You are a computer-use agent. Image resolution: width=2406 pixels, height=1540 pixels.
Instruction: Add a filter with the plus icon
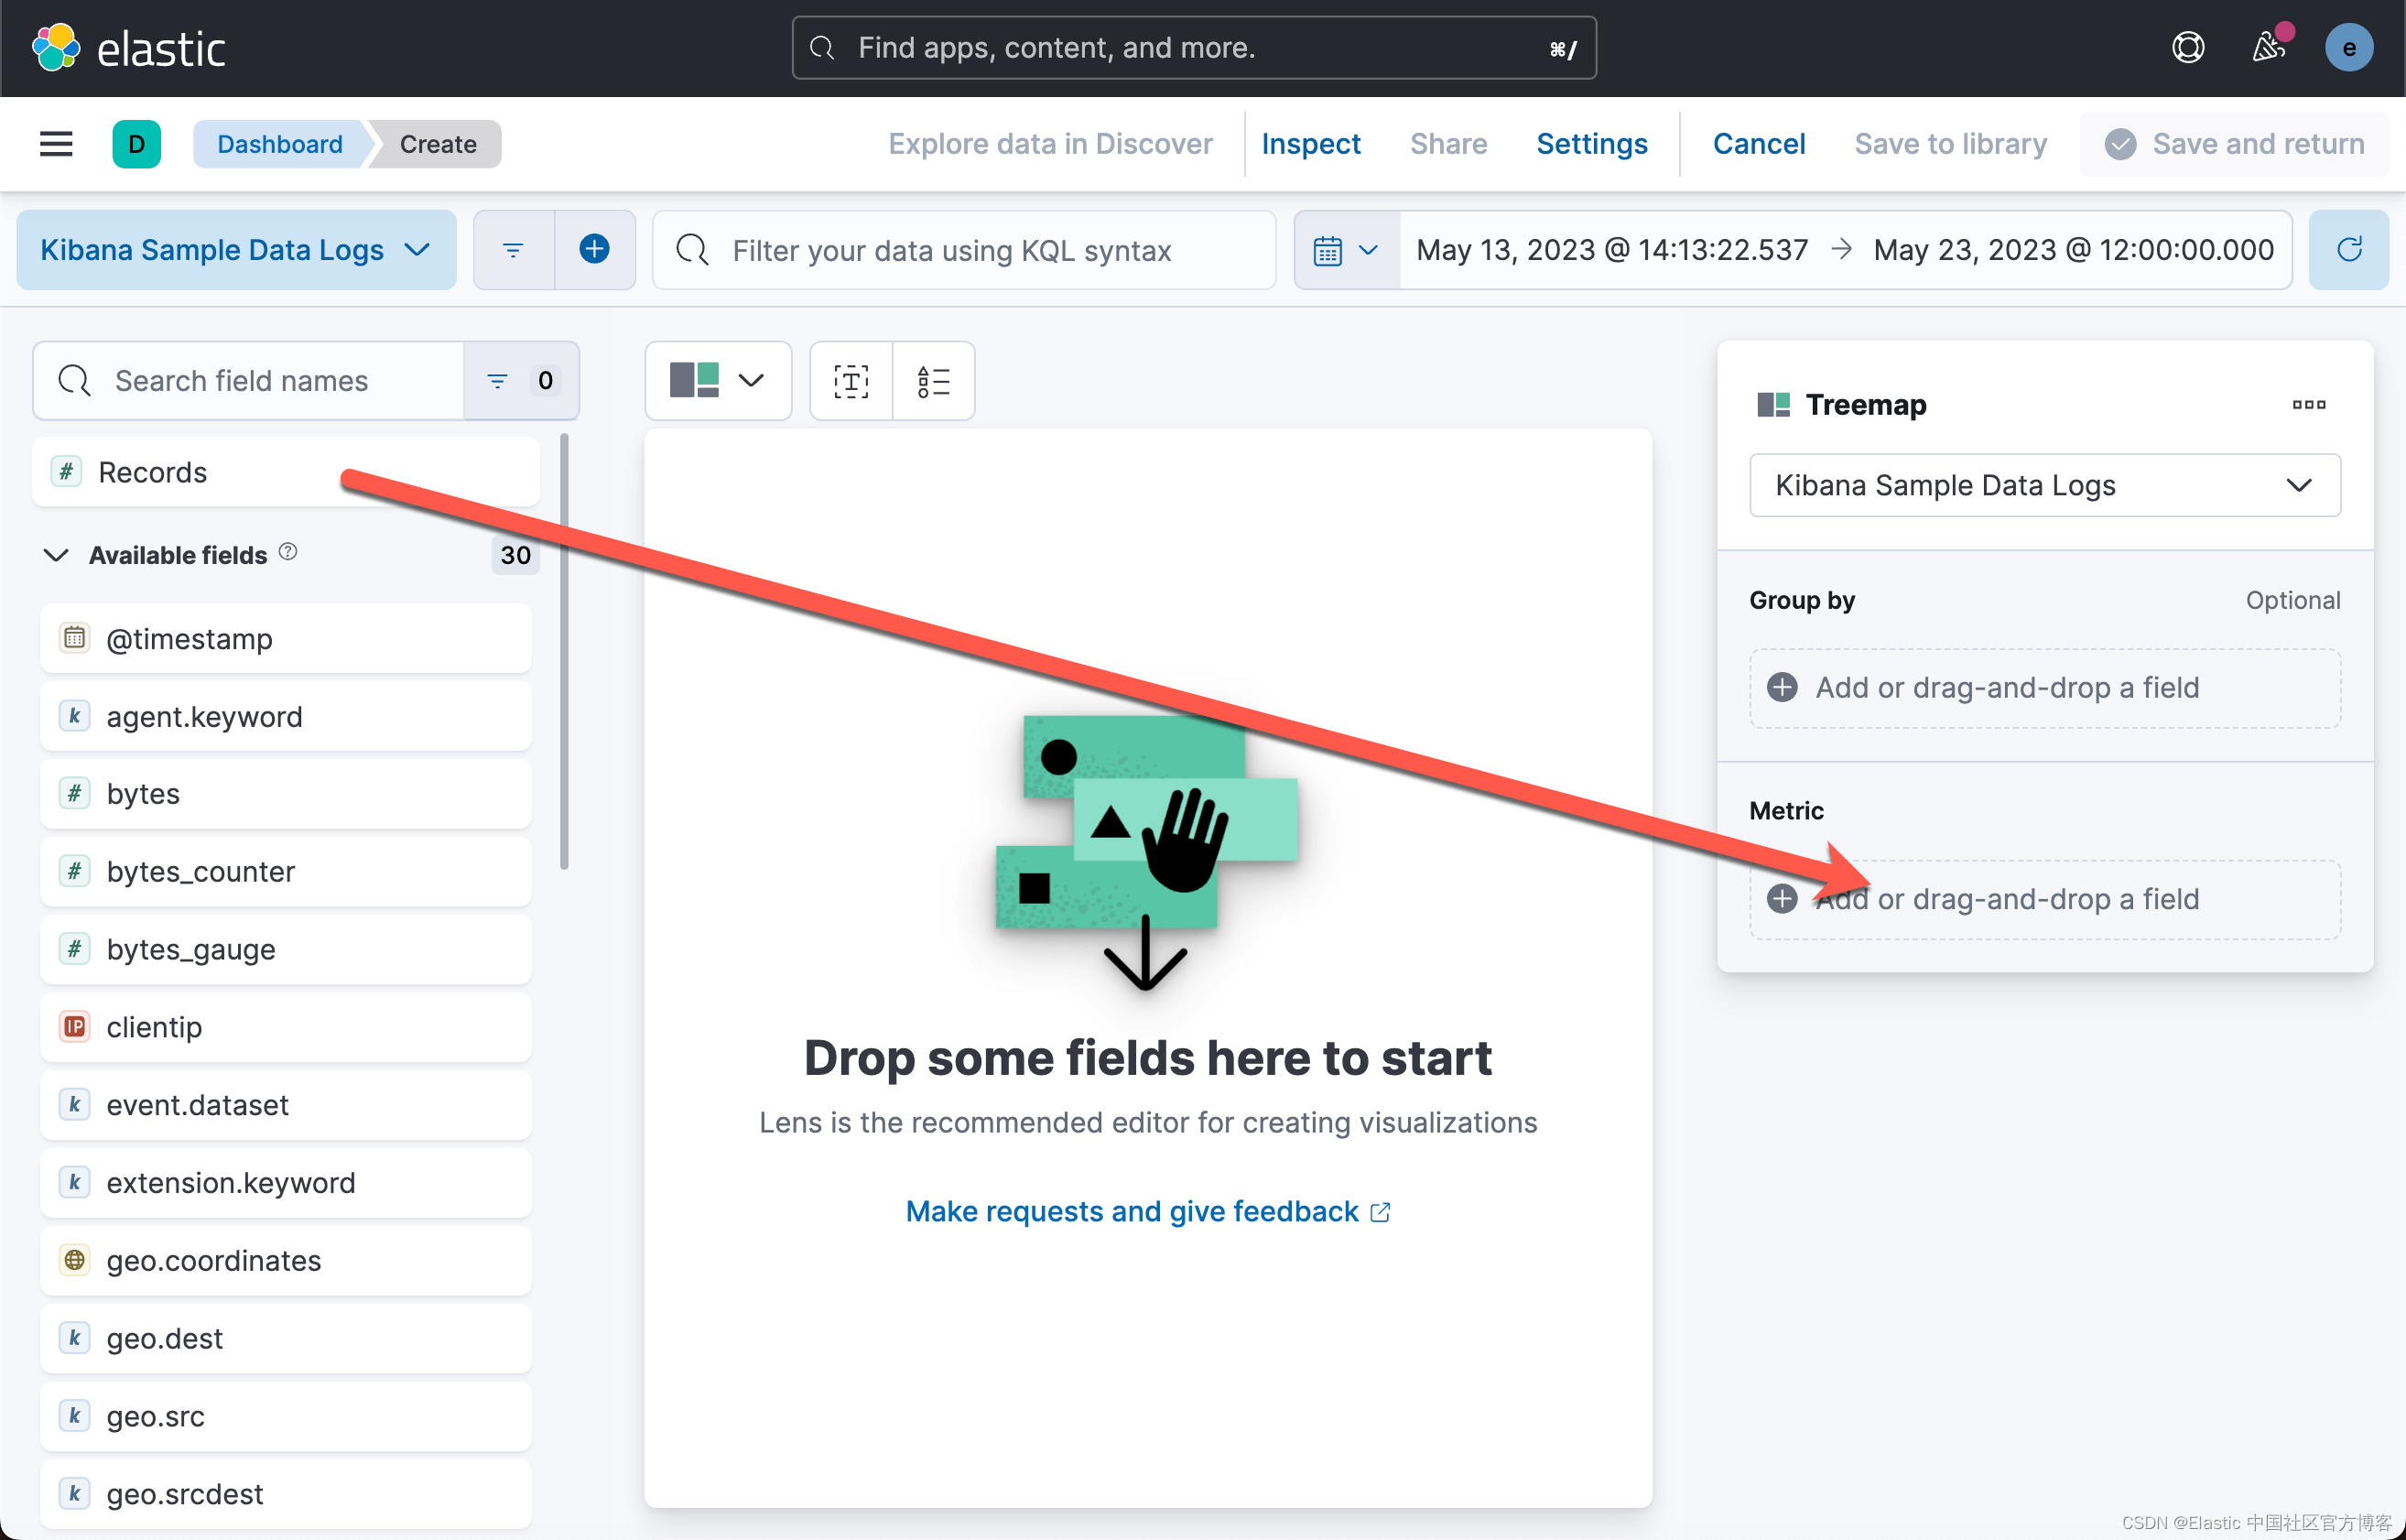[594, 250]
